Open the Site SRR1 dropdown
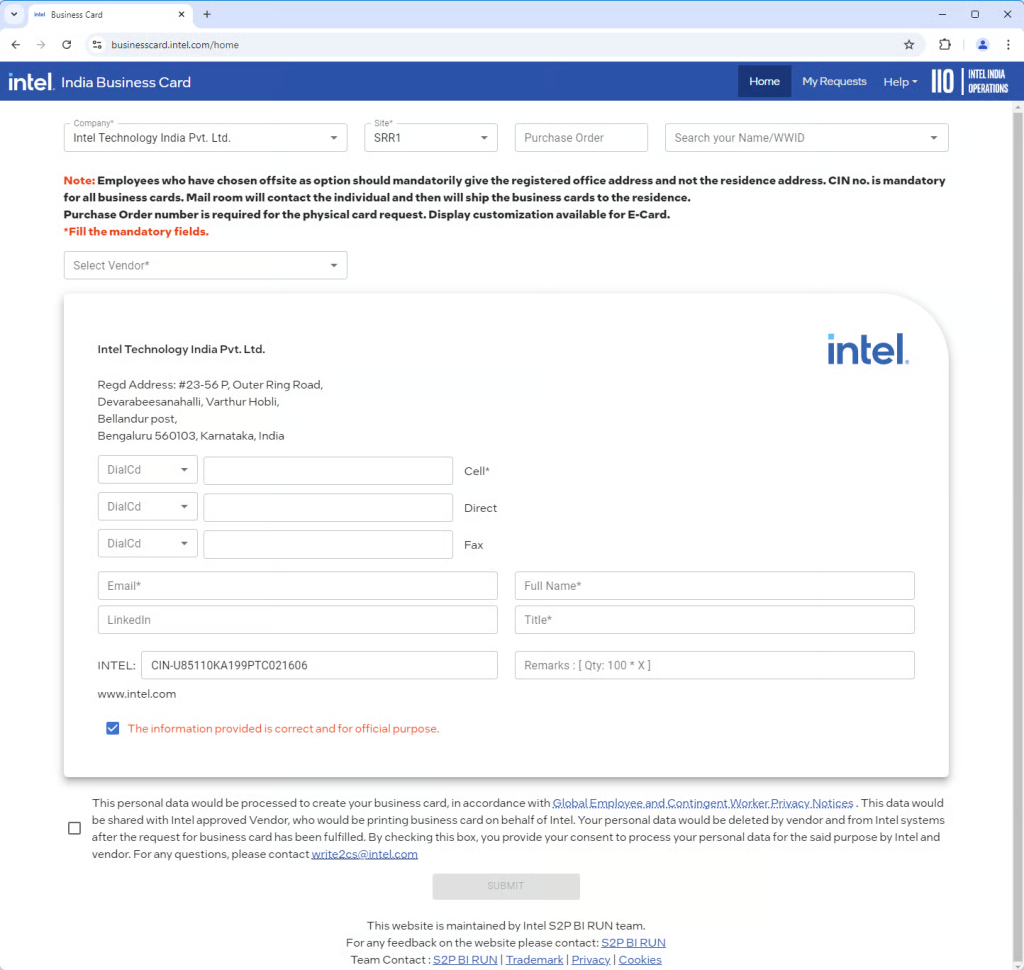This screenshot has height=970, width=1024. (430, 138)
